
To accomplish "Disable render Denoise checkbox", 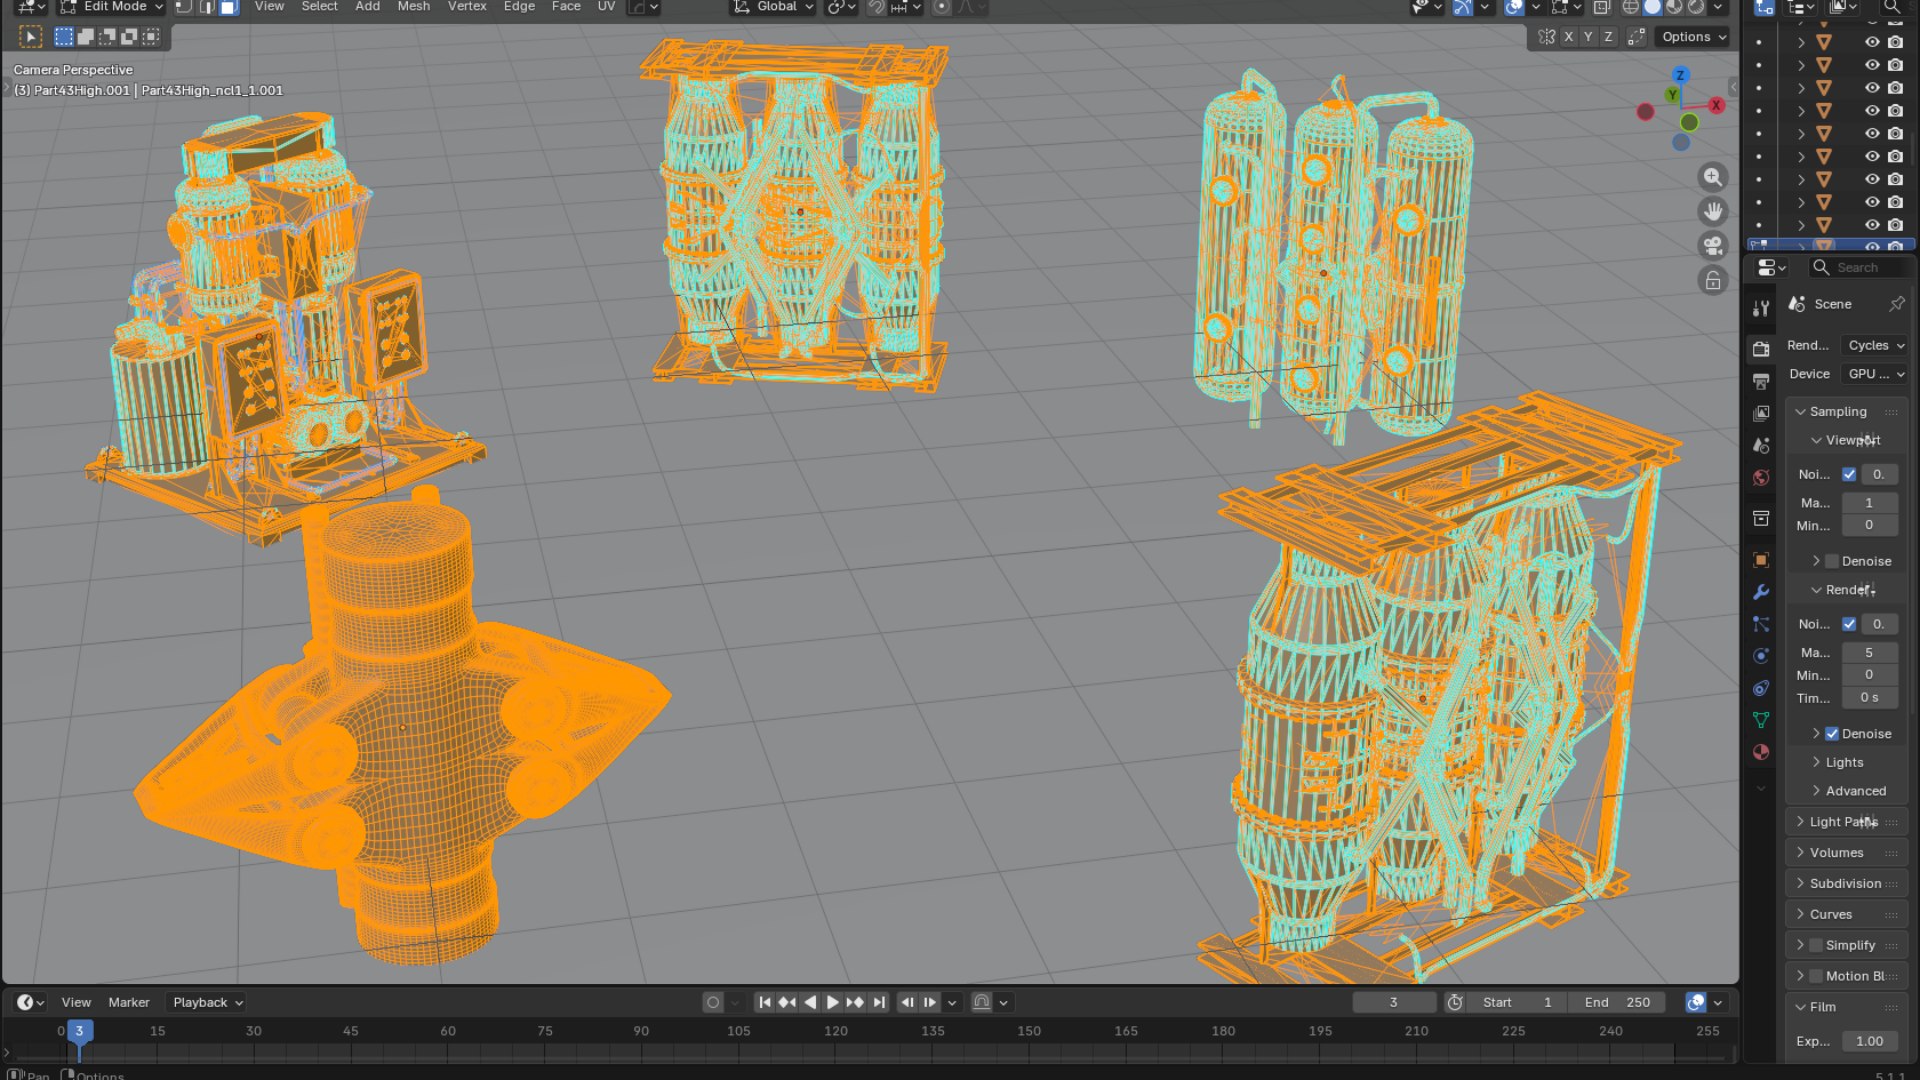I will (x=1832, y=734).
